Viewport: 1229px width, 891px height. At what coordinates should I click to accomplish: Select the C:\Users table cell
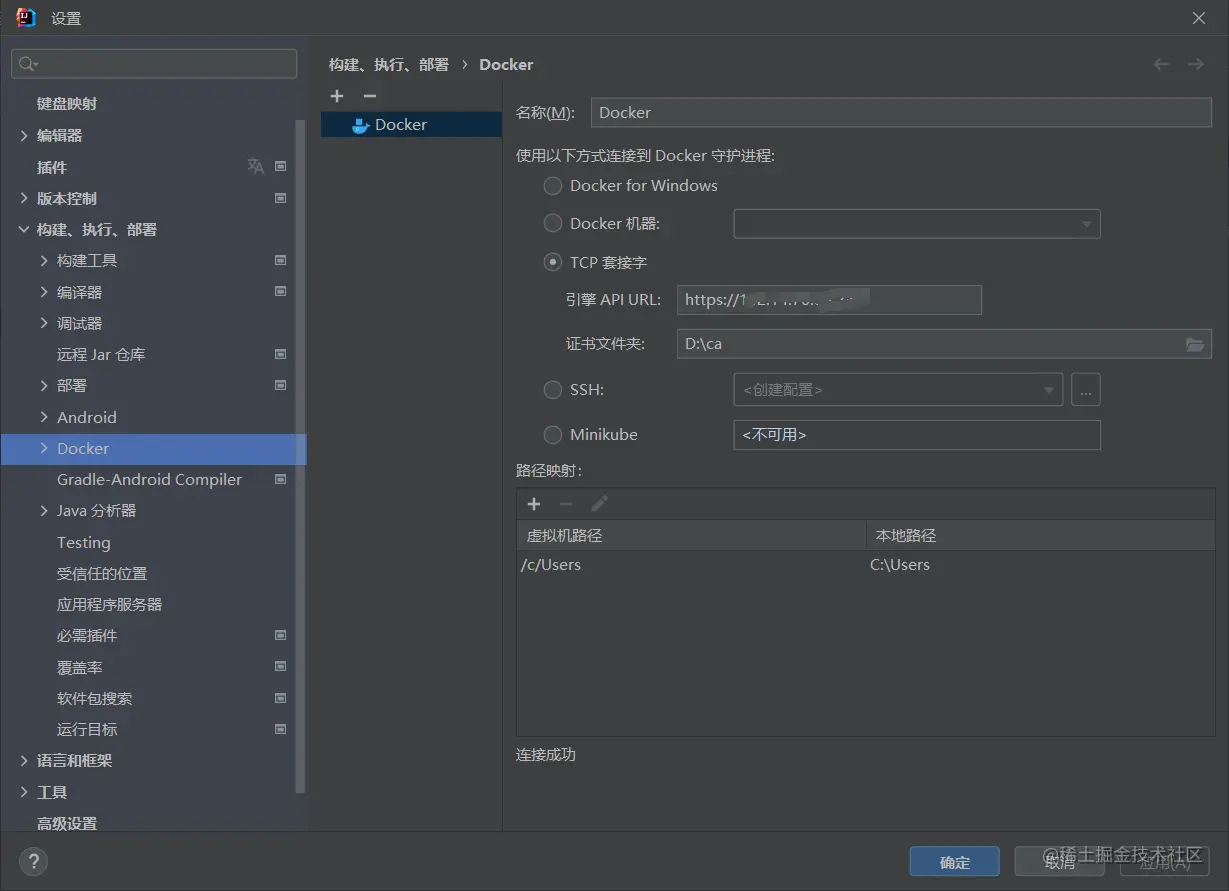point(1041,564)
